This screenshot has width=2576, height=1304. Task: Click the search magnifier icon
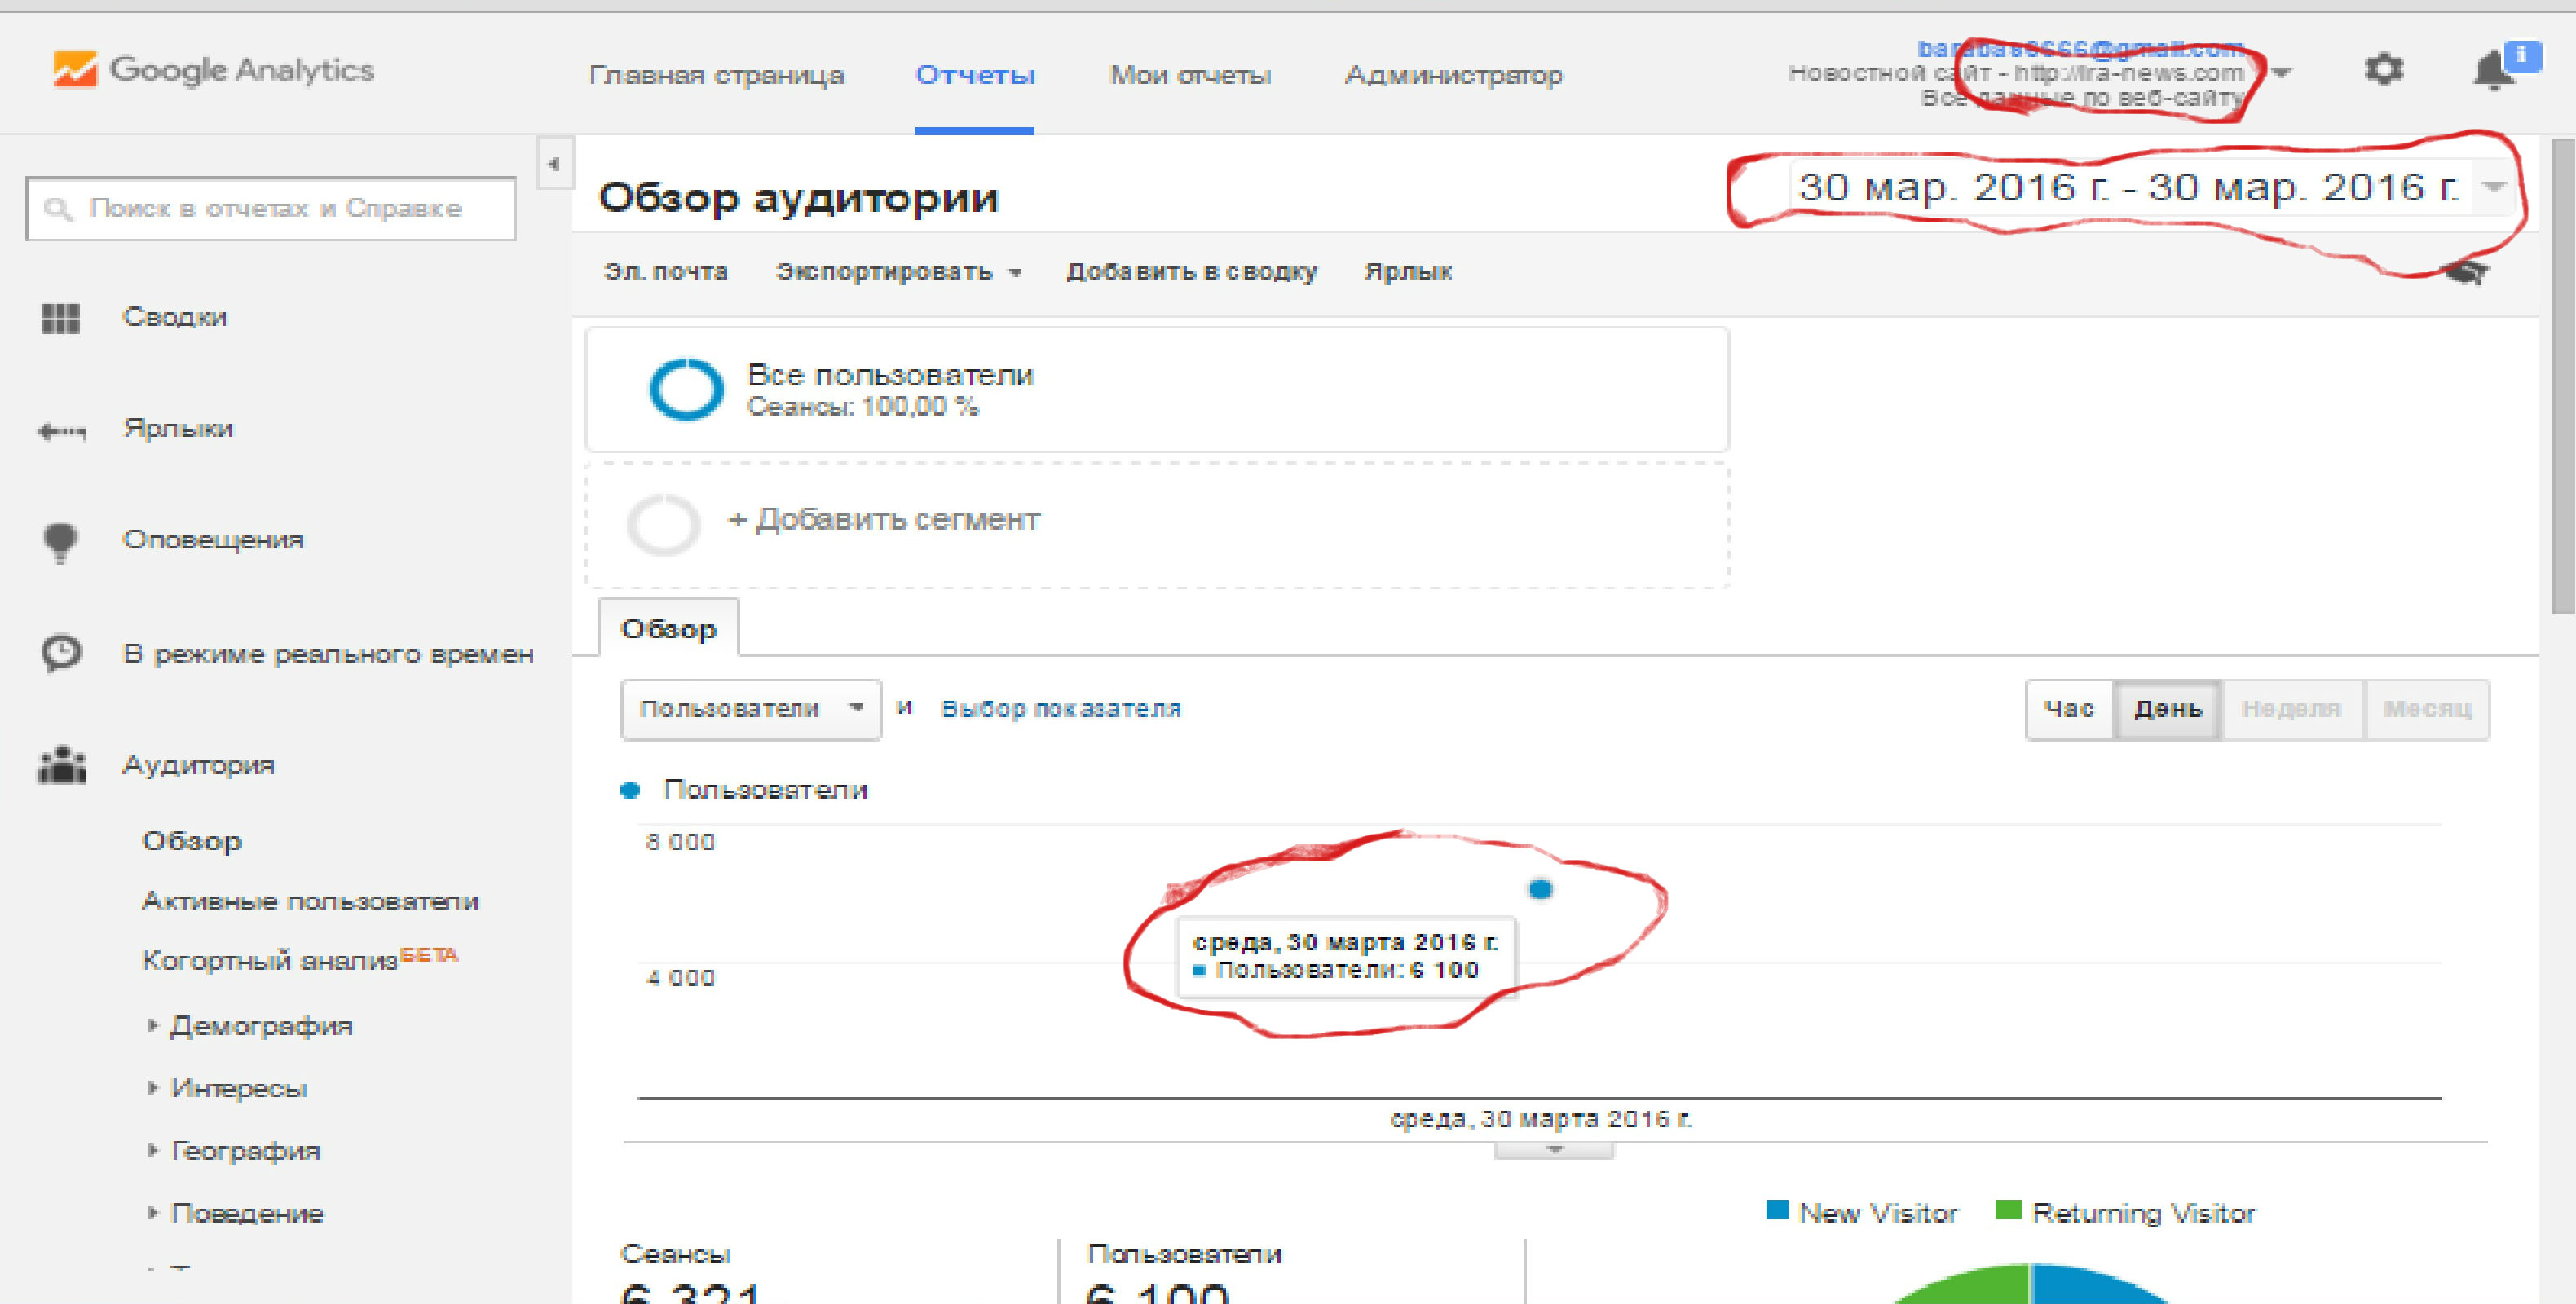point(58,209)
